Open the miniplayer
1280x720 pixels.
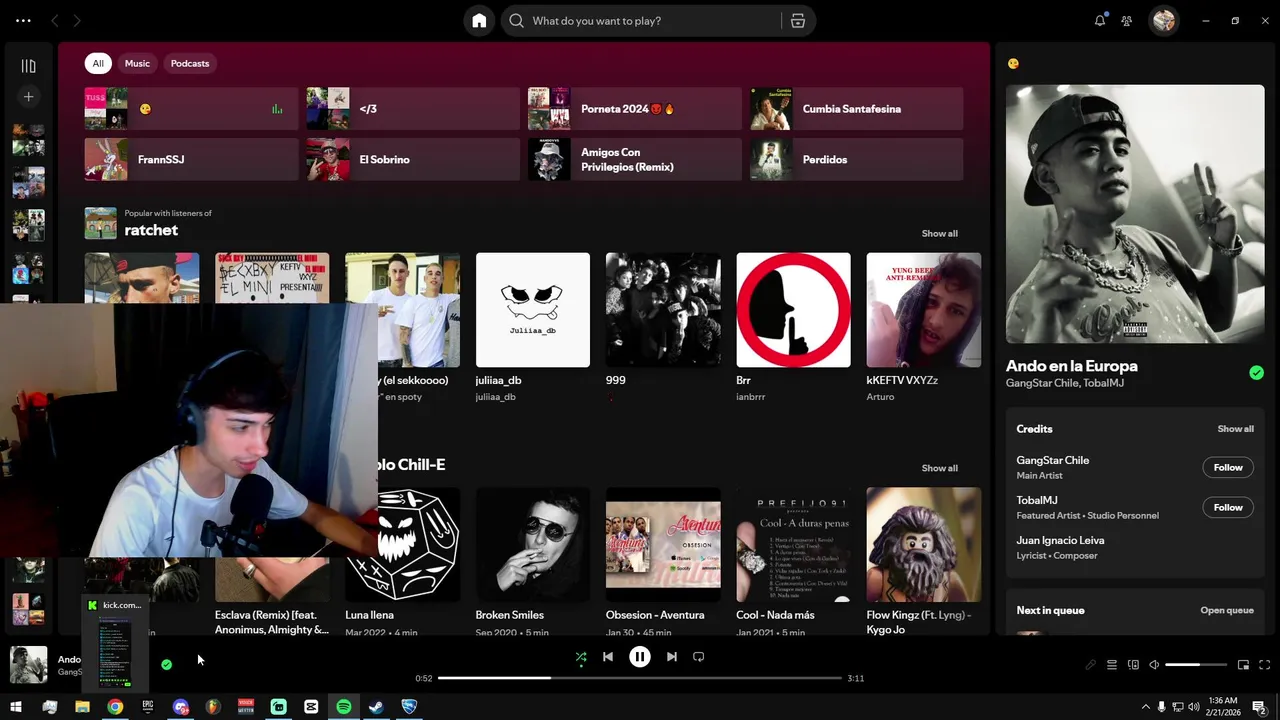(x=1244, y=665)
